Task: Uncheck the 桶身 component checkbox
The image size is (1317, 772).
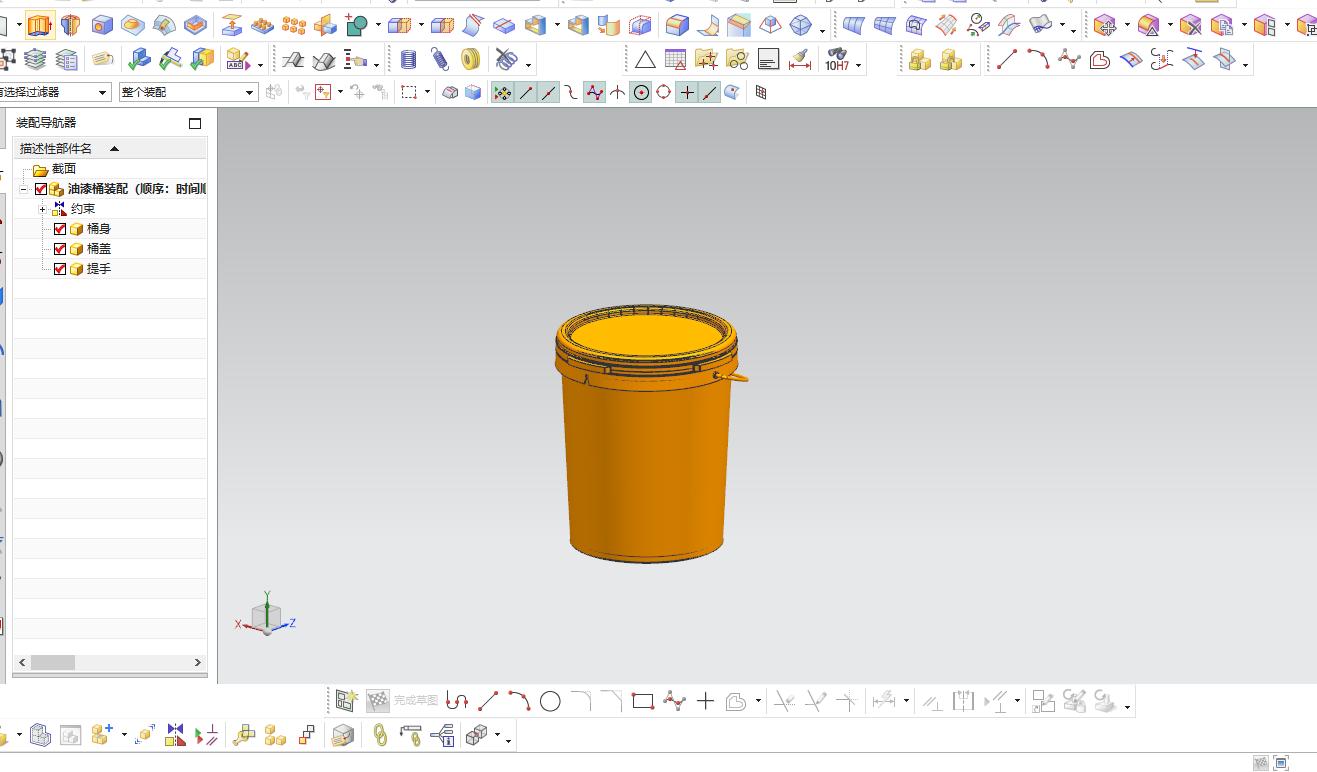Action: [60, 229]
